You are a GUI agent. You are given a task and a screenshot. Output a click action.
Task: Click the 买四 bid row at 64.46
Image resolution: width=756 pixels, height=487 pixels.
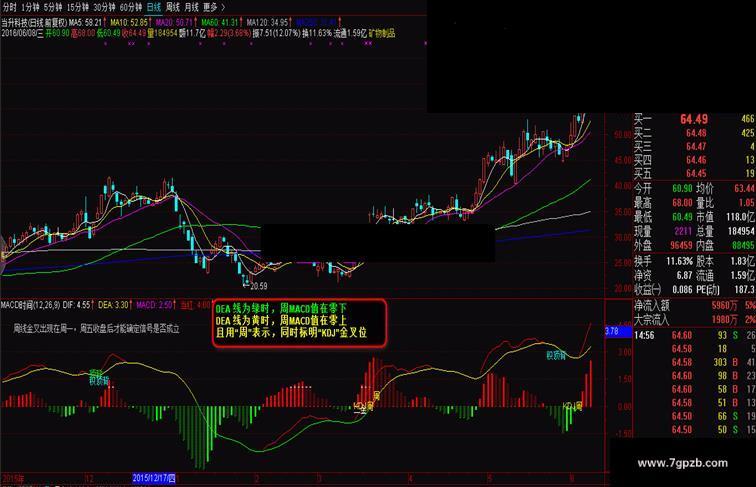tap(694, 160)
